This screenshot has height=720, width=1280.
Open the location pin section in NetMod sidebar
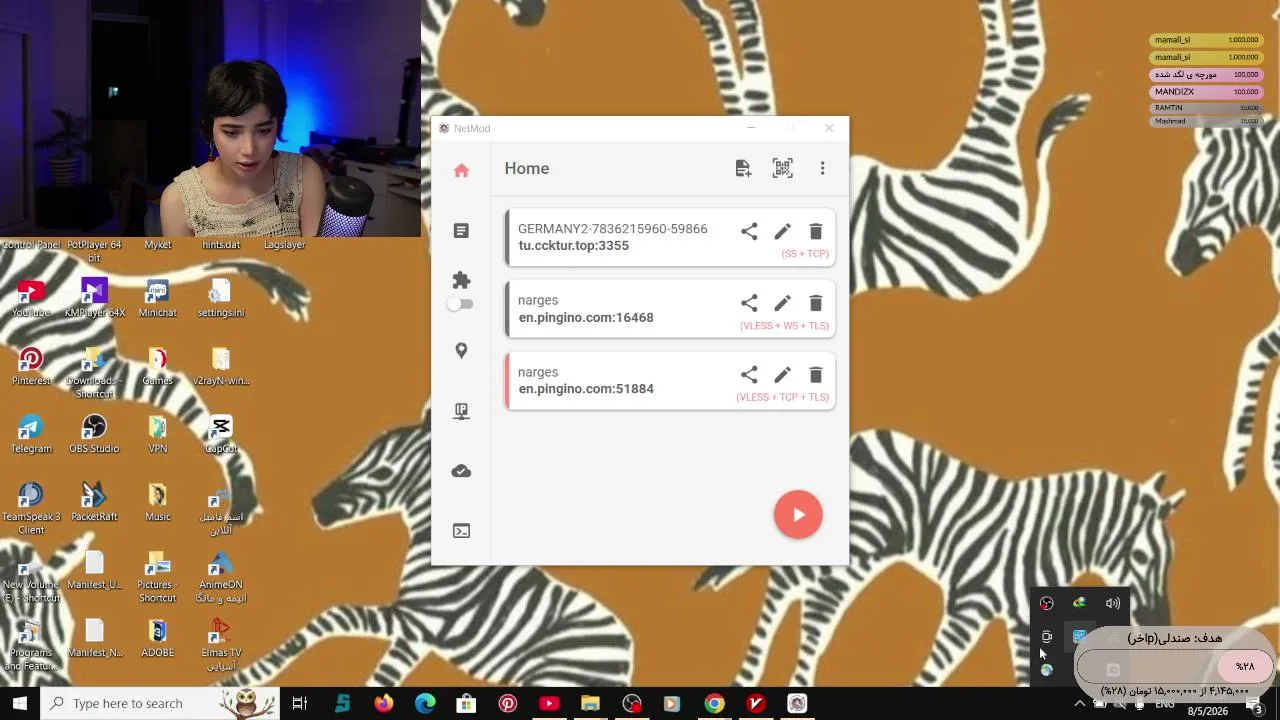[461, 351]
